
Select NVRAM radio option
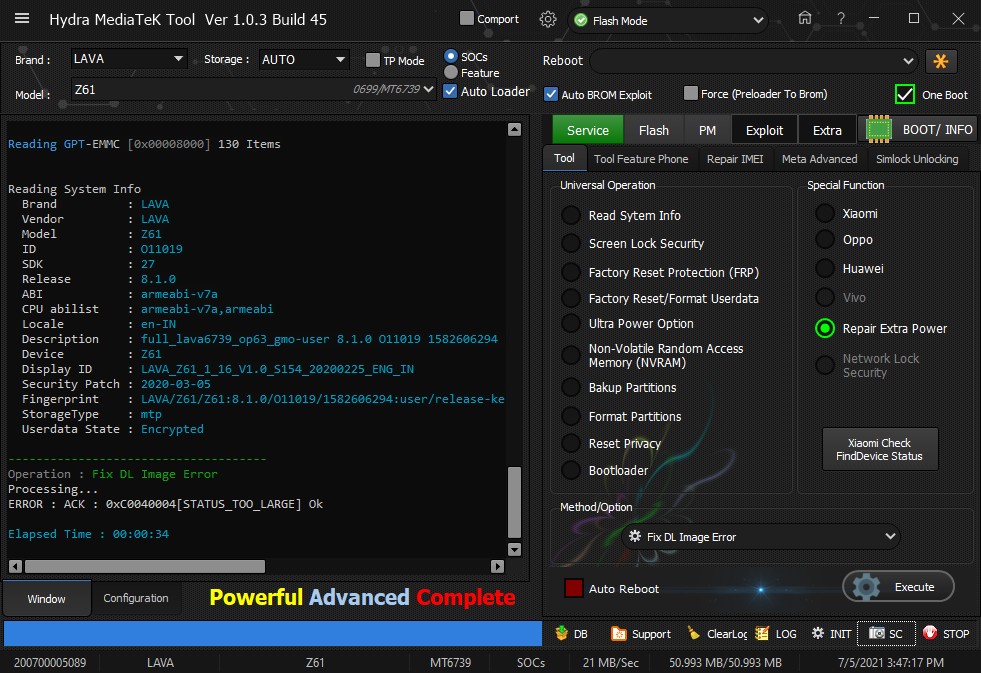click(571, 355)
